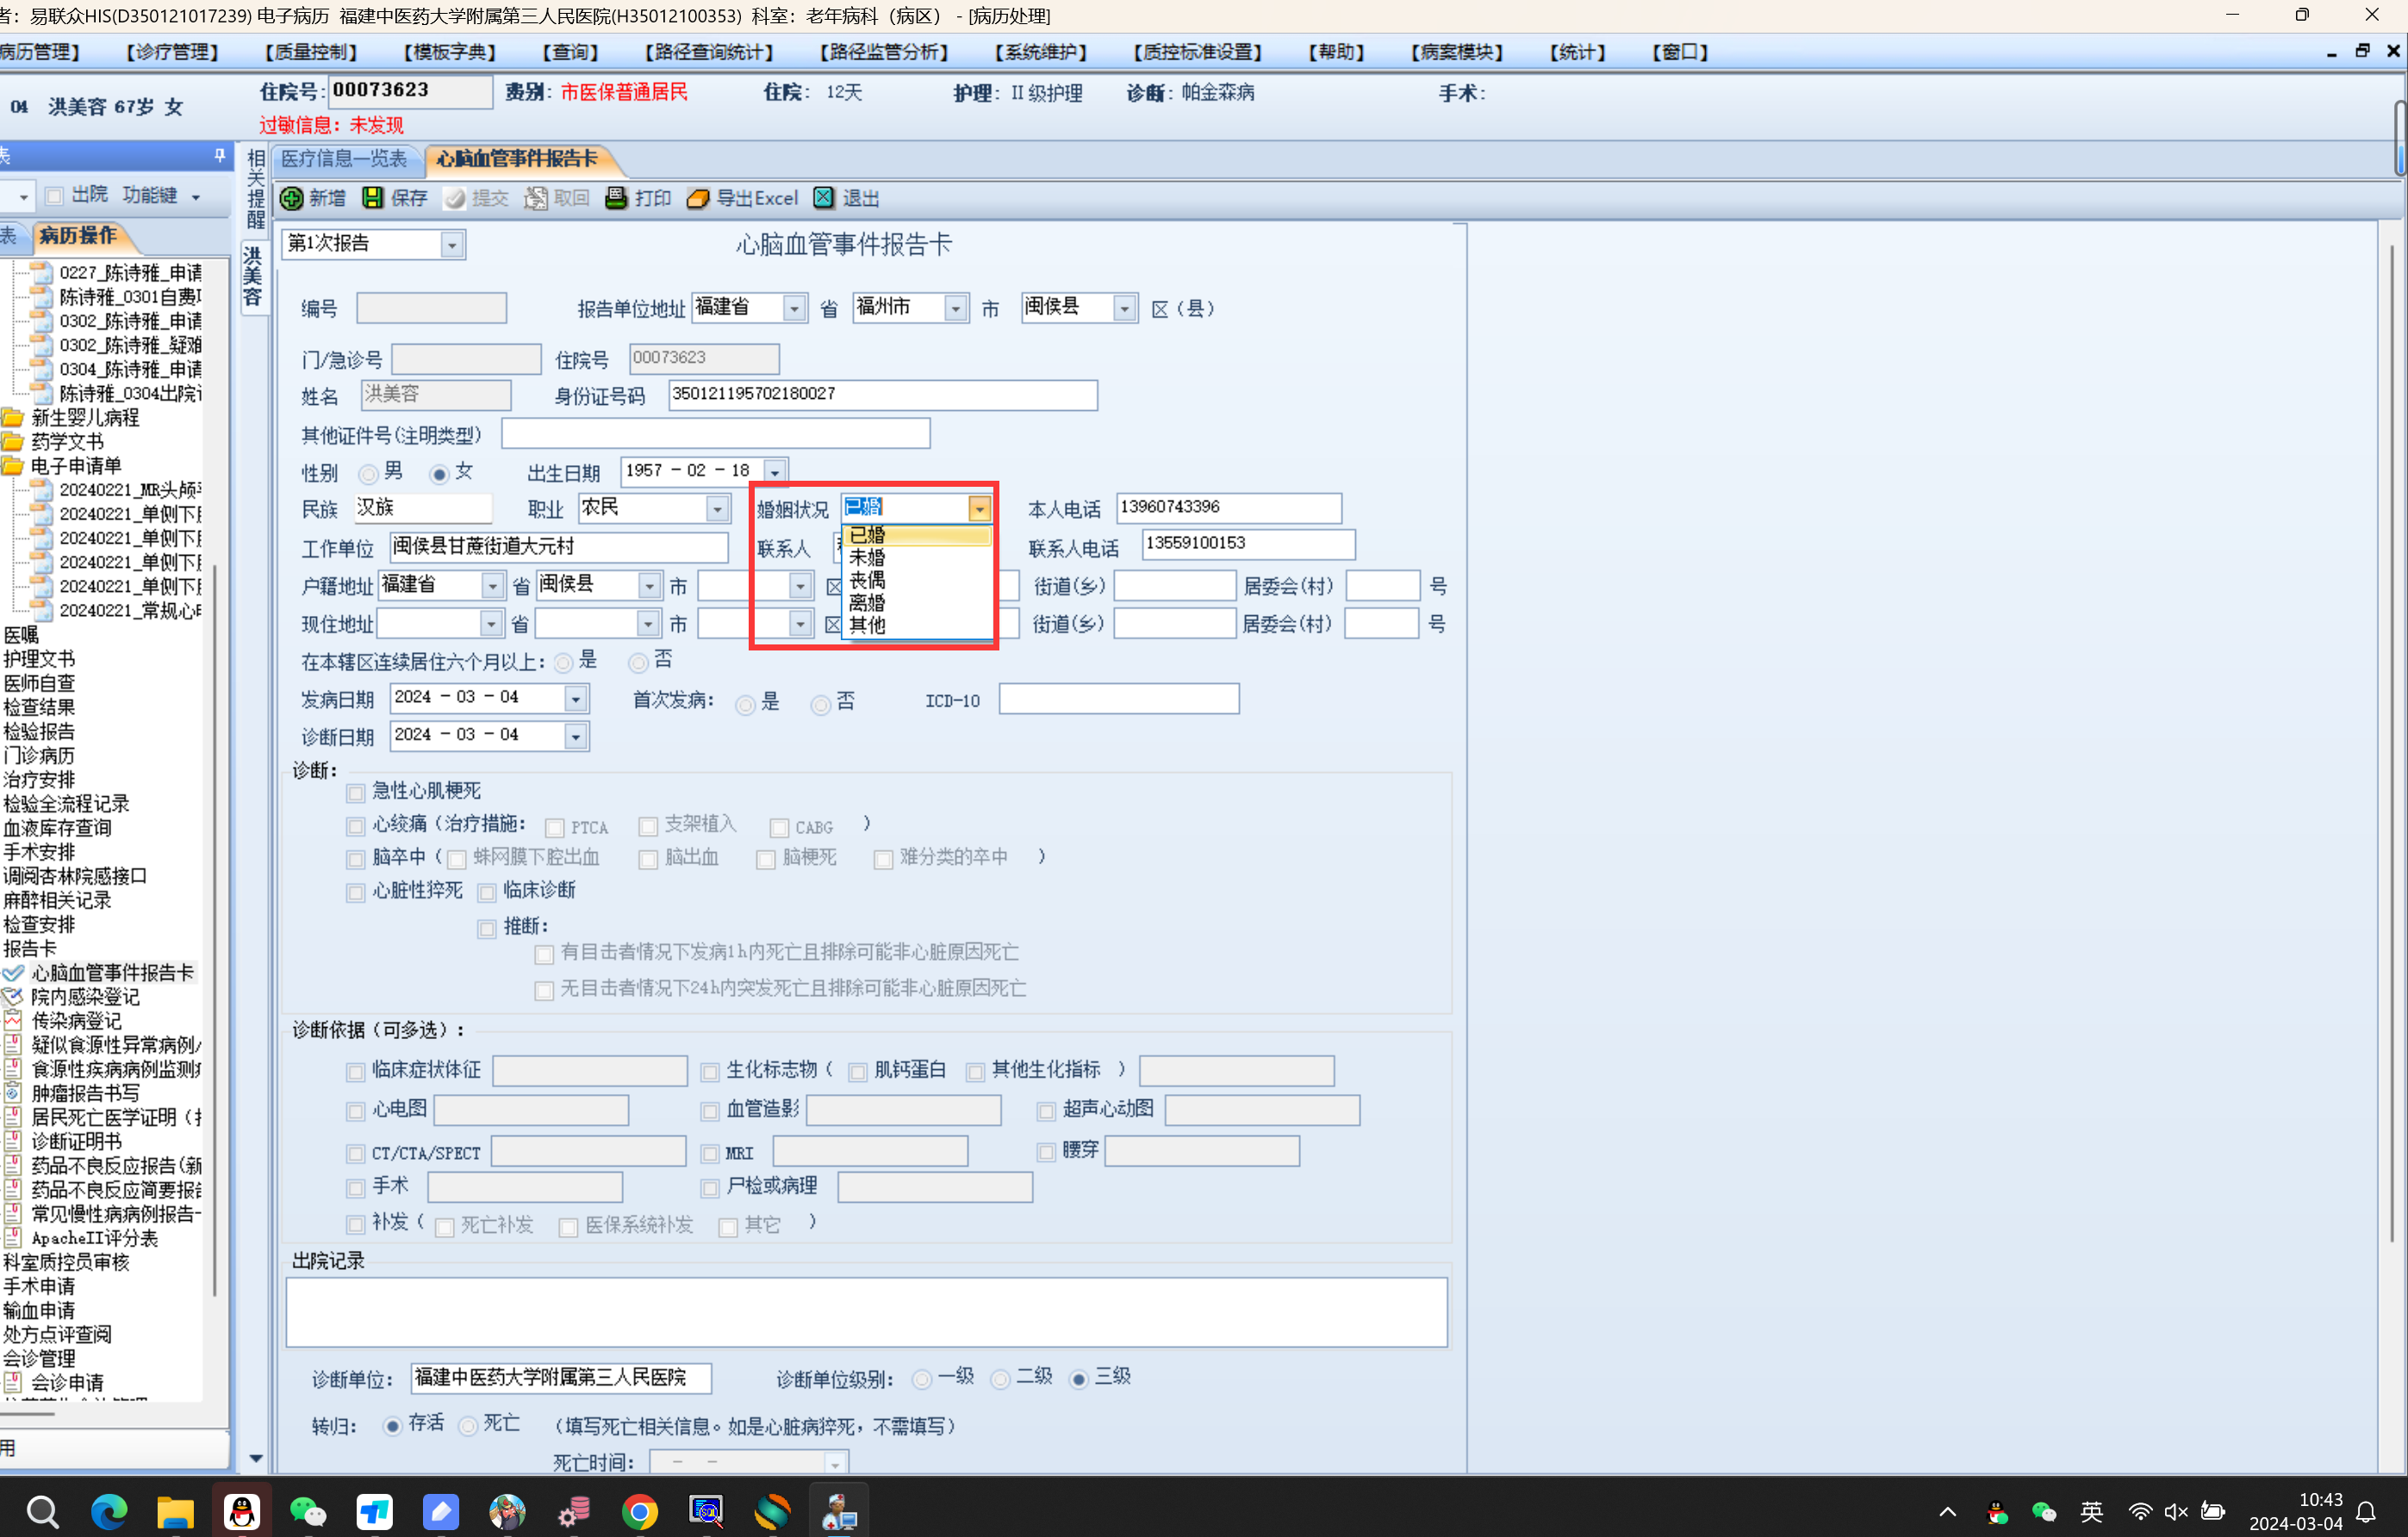
Task: Open the 职业 occupation dropdown arrow
Action: (x=717, y=510)
